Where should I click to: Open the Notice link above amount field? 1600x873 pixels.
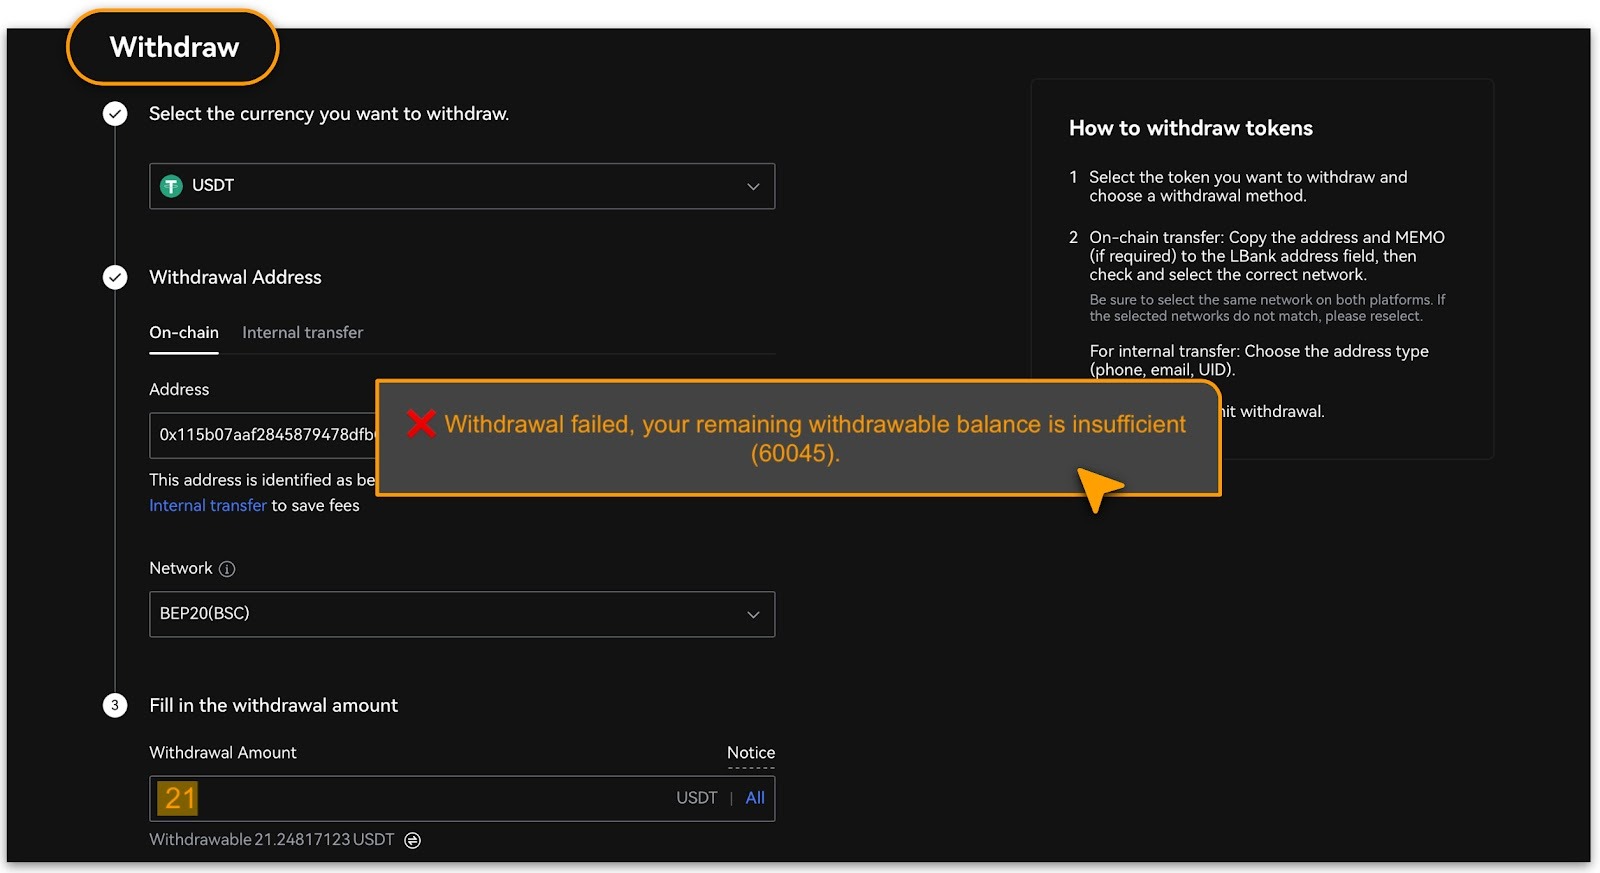pos(750,753)
